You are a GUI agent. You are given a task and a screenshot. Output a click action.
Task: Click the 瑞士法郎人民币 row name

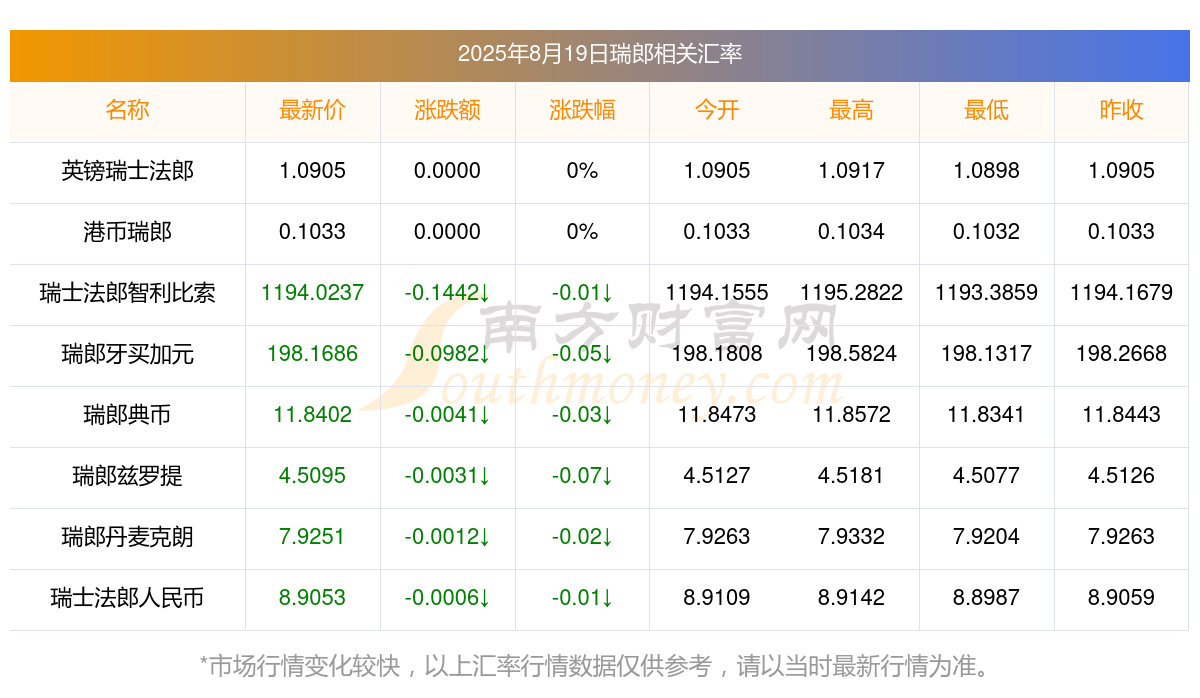tap(127, 598)
